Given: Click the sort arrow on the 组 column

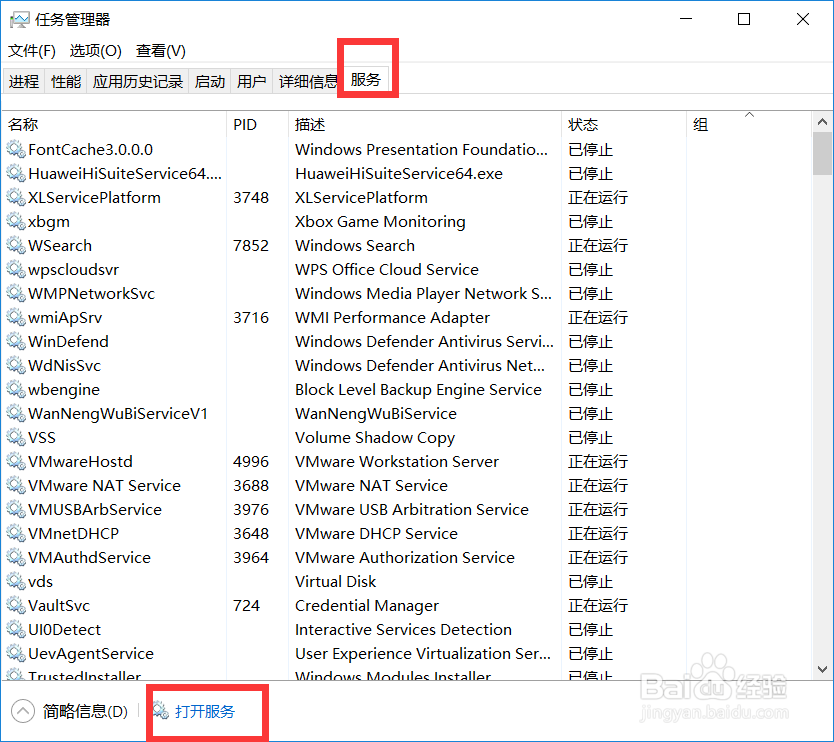Looking at the screenshot, I should (x=751, y=116).
